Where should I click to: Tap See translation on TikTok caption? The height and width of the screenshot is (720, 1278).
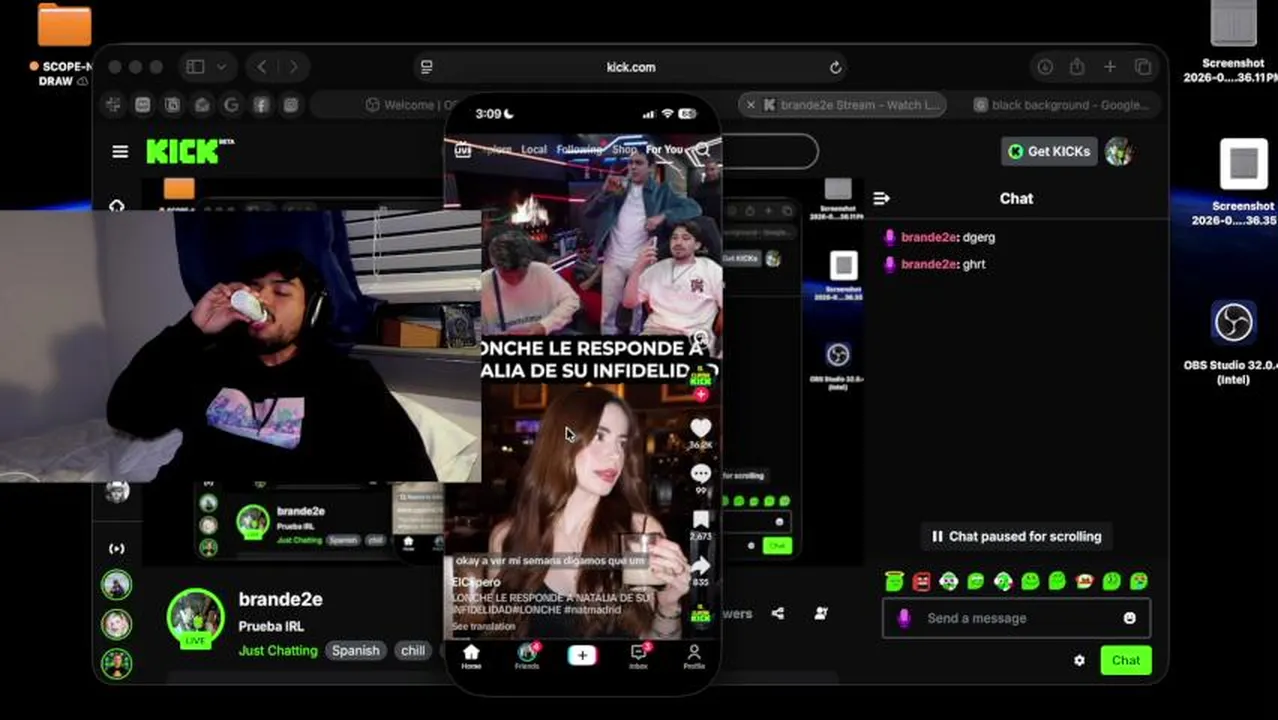pos(483,626)
